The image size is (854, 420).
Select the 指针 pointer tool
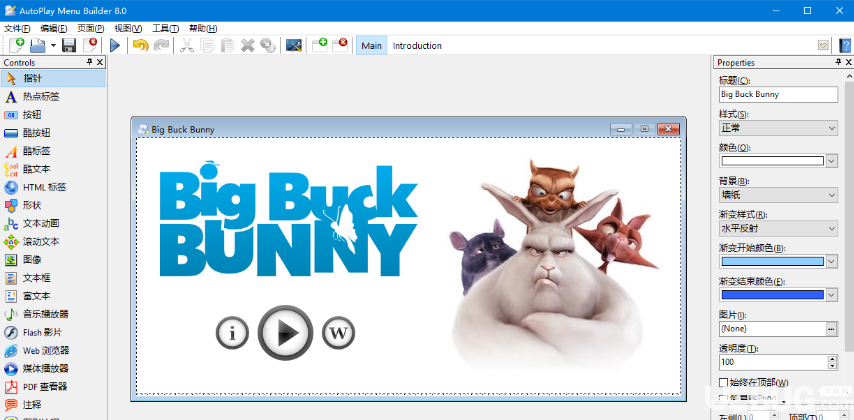point(53,78)
